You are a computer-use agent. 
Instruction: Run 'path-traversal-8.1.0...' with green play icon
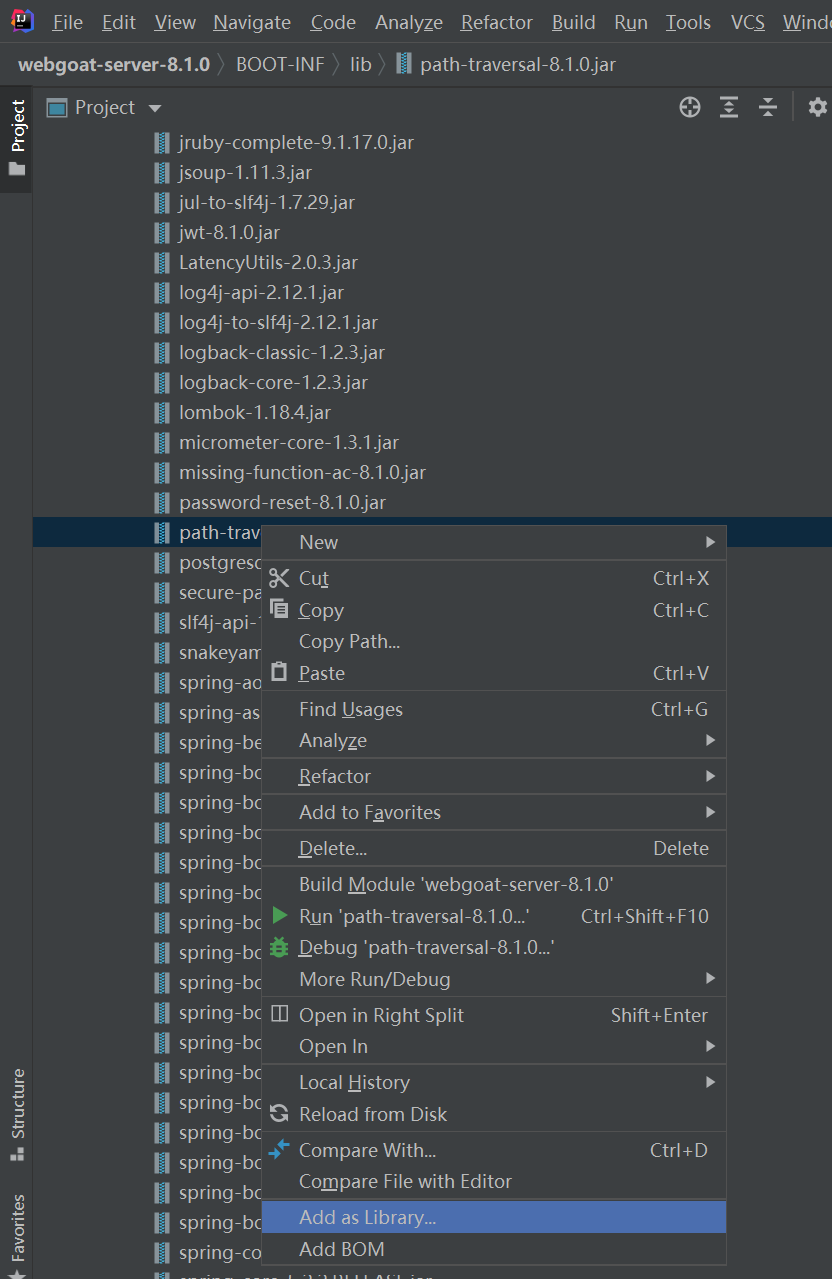494,916
